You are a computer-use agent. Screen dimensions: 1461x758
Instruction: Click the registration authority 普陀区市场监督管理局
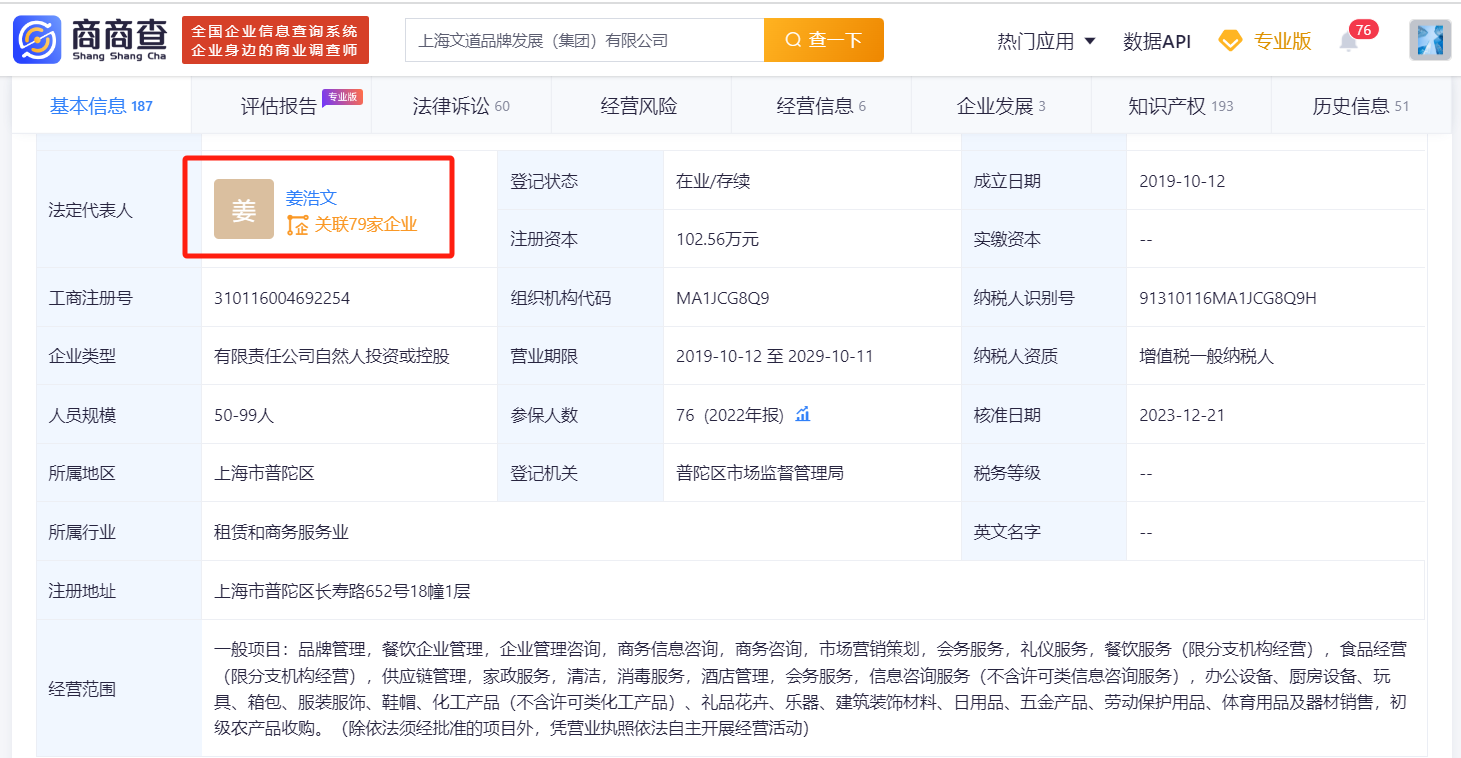[760, 473]
